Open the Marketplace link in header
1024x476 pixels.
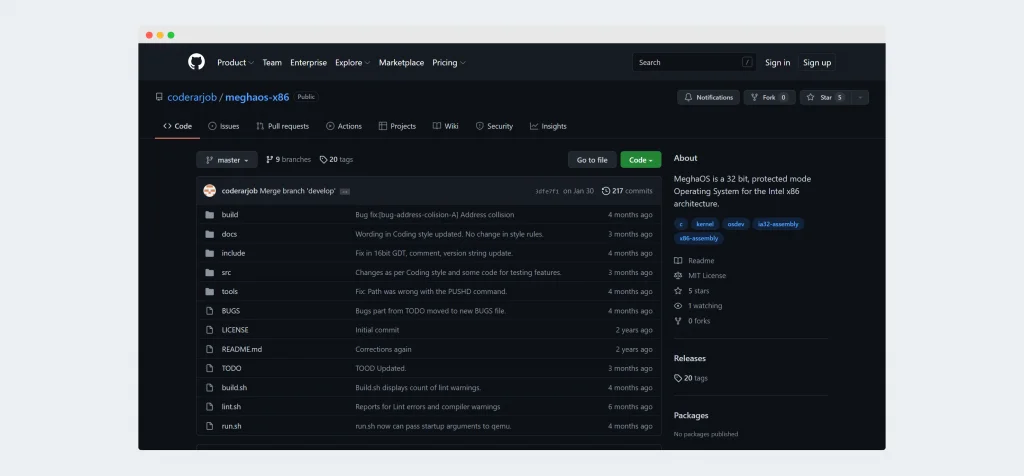pos(402,63)
